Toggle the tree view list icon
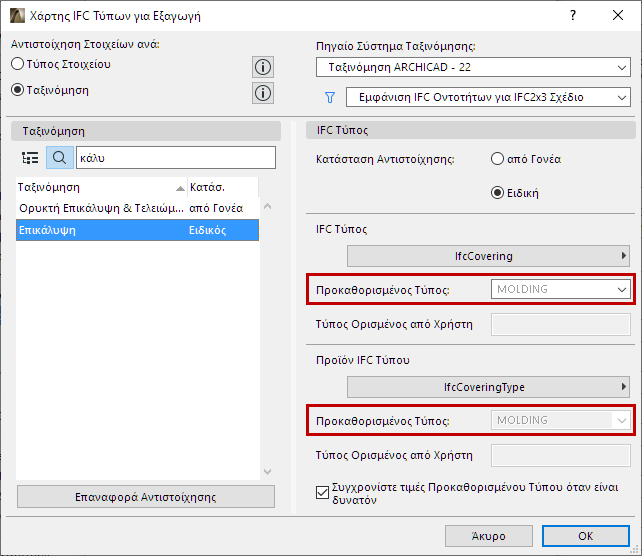This screenshot has width=642, height=556. [x=30, y=158]
